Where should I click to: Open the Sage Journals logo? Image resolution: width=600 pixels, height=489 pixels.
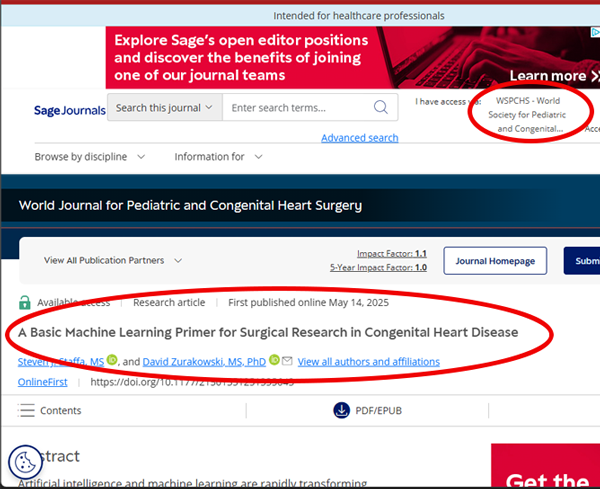tap(70, 111)
